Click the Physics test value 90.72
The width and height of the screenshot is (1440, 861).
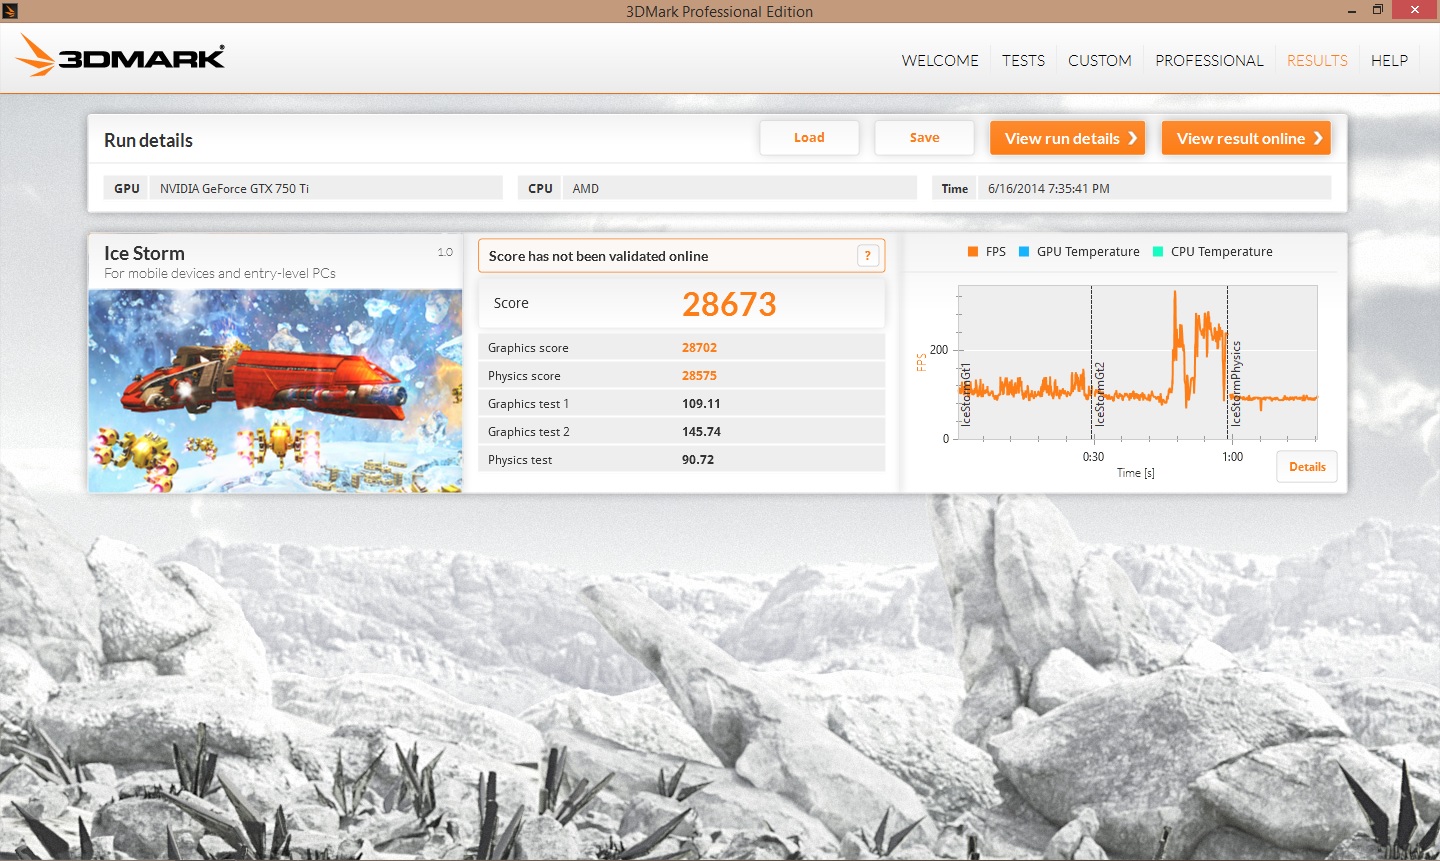pyautogui.click(x=698, y=460)
